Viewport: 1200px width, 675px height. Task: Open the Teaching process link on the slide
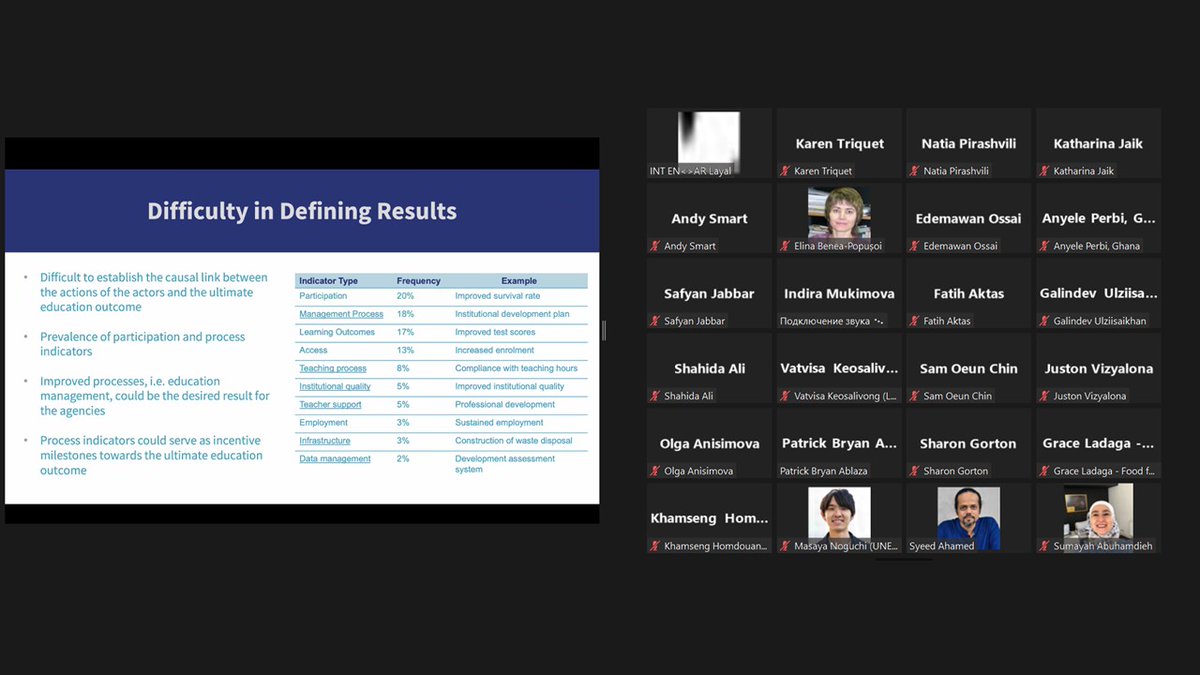coord(333,368)
